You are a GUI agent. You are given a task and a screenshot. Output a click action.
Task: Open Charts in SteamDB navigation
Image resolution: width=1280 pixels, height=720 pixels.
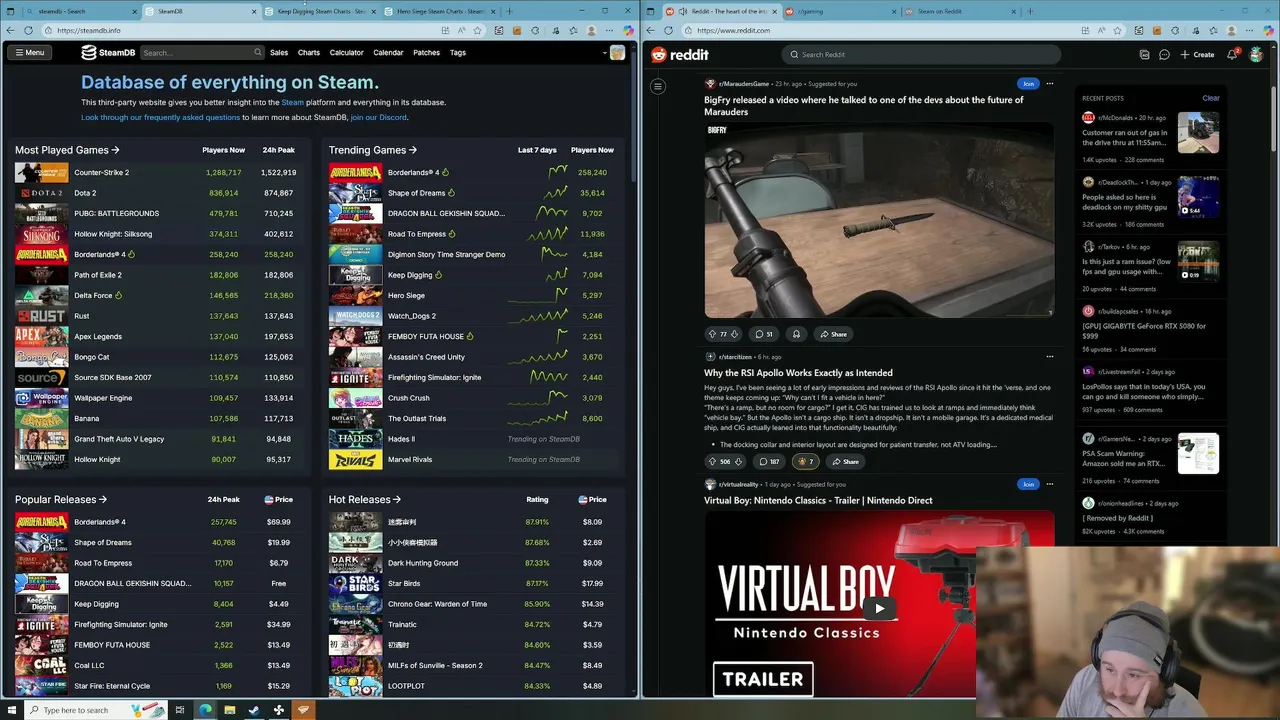[x=309, y=52]
